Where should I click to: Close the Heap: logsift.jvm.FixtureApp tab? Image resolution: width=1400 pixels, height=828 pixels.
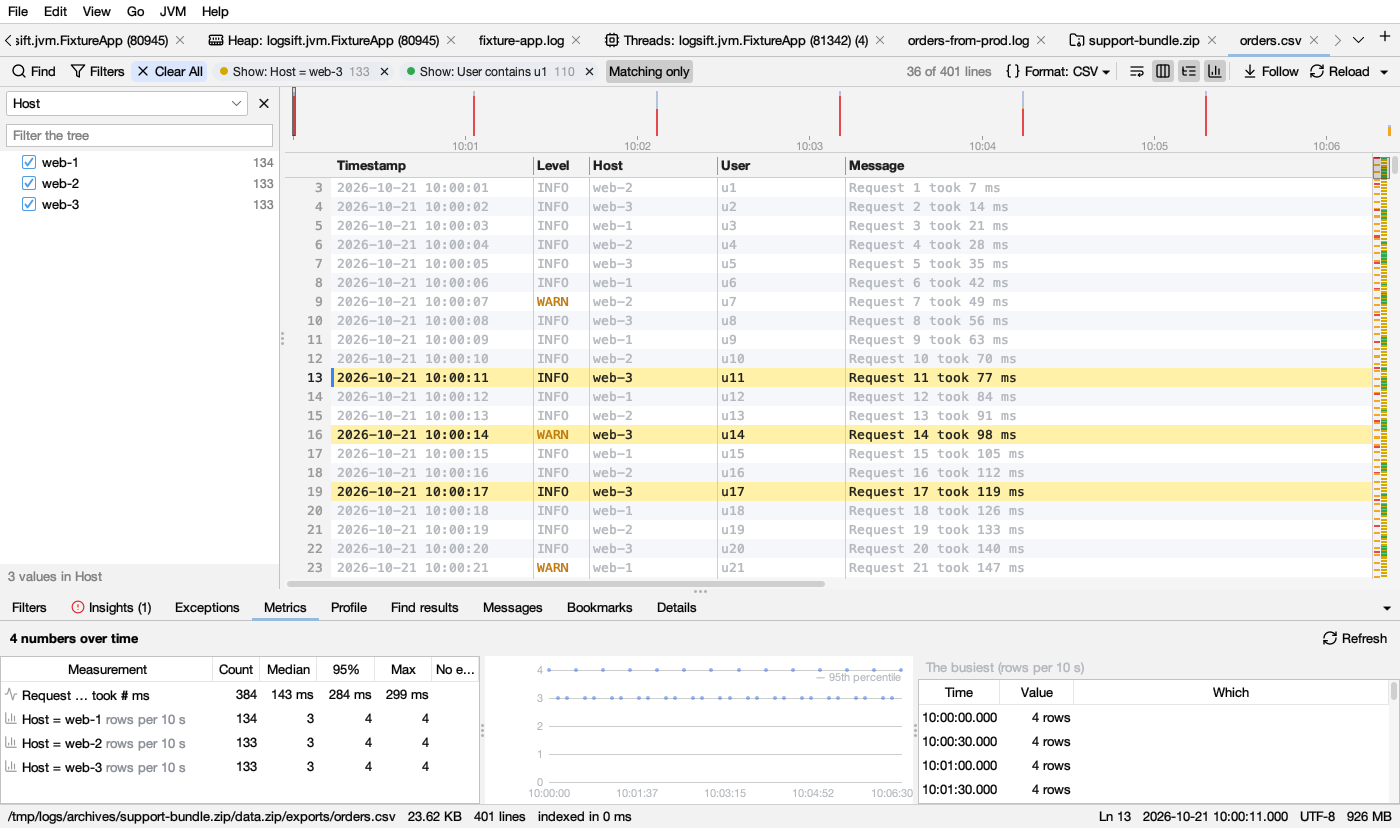point(451,41)
